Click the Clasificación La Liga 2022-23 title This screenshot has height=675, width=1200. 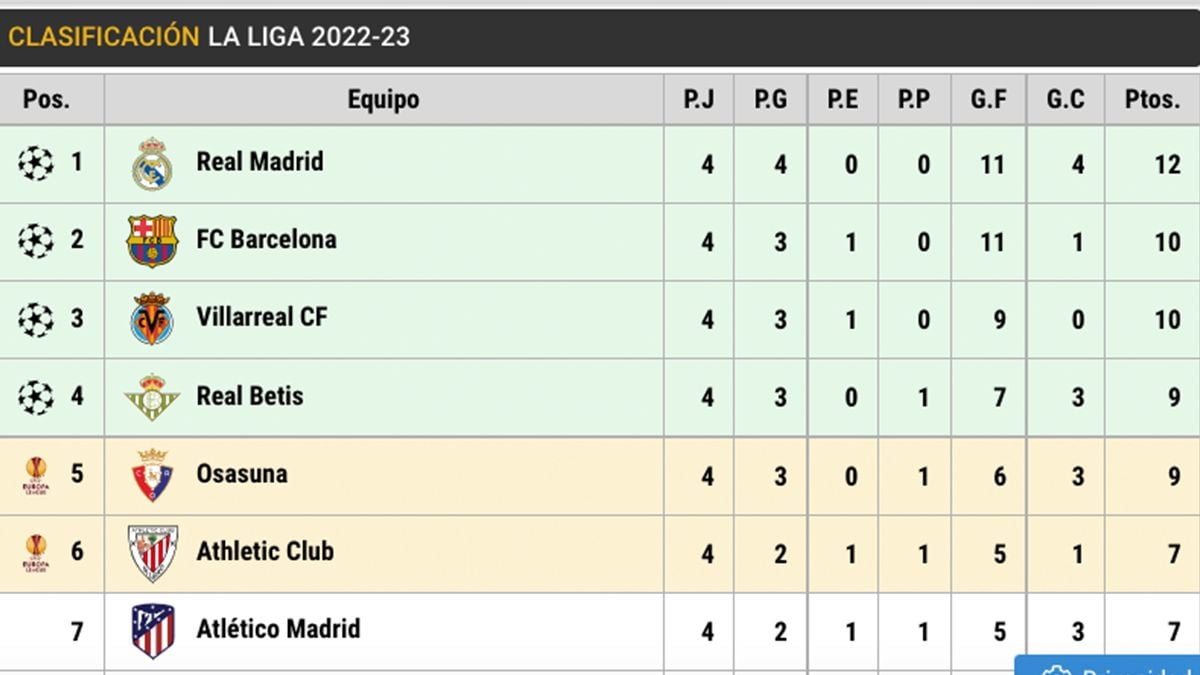209,37
